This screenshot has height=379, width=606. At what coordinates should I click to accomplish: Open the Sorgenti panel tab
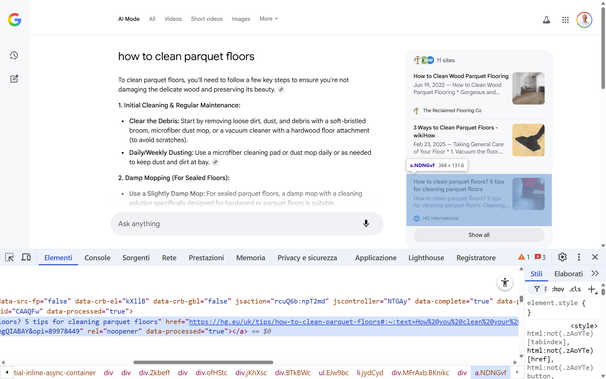click(x=136, y=258)
